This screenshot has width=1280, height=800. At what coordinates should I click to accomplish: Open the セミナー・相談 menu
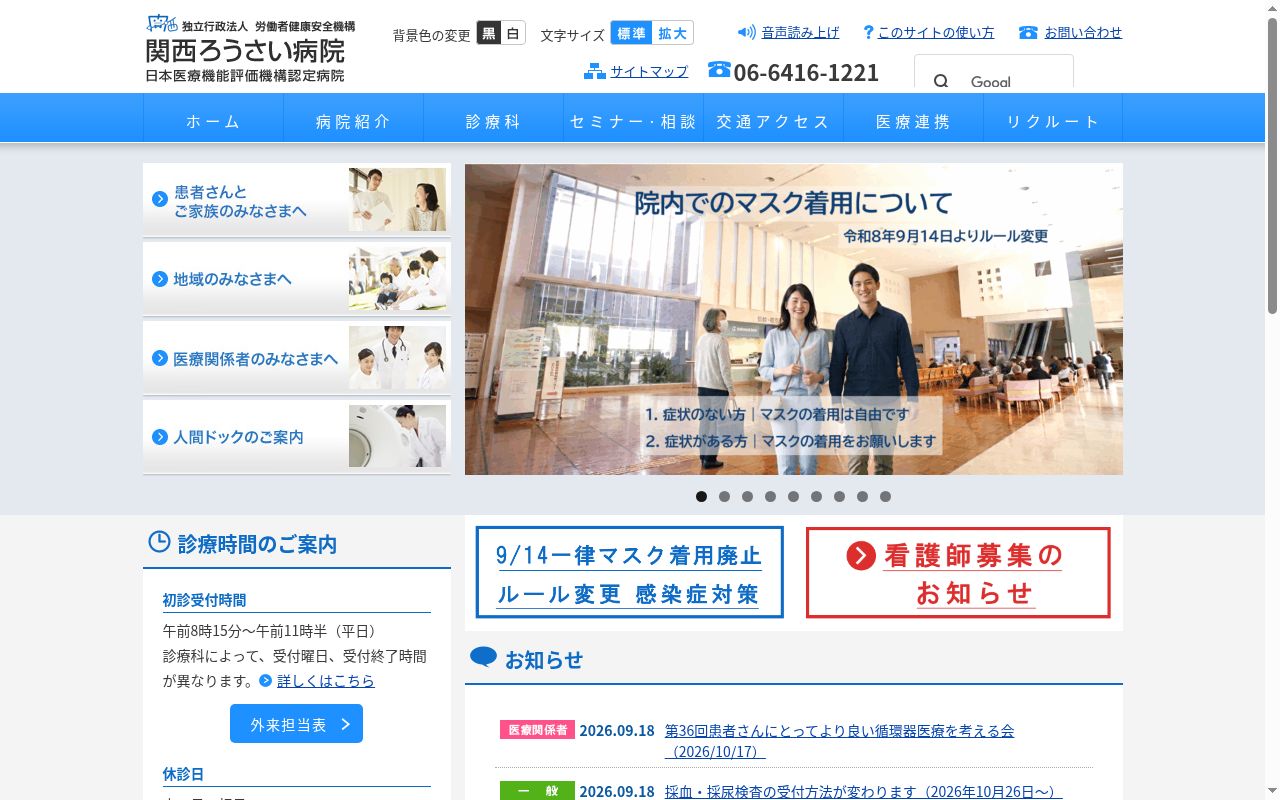(x=633, y=118)
